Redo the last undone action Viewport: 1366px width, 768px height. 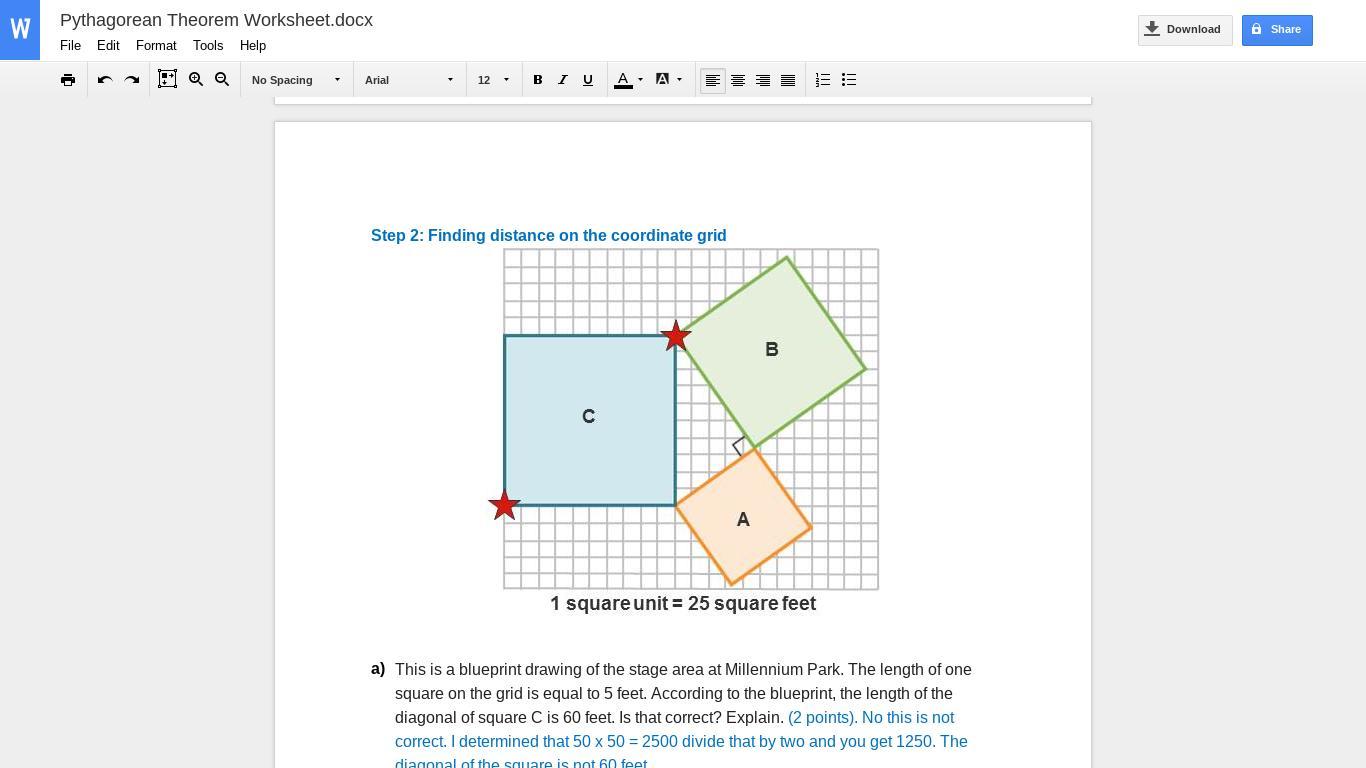pos(132,80)
